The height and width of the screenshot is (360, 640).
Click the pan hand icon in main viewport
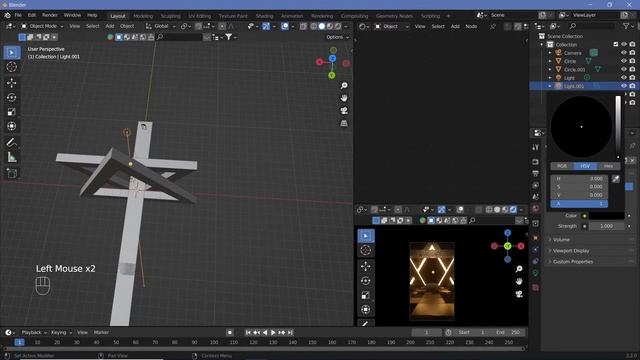point(344,98)
